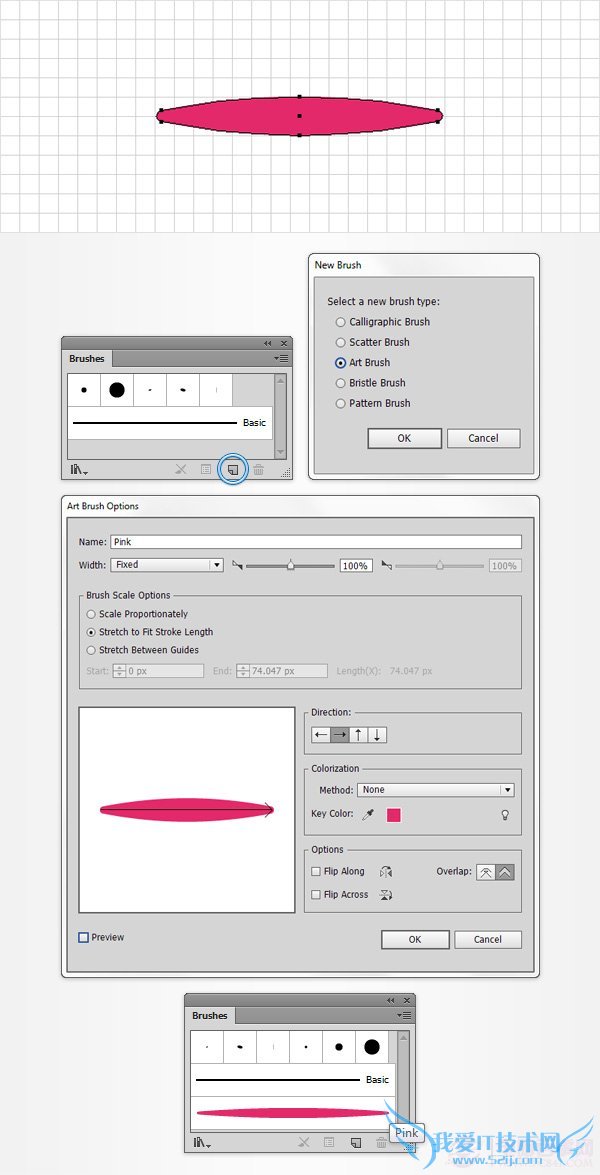
Task: Open the Width dropdown showing Fixed
Action: click(x=167, y=564)
